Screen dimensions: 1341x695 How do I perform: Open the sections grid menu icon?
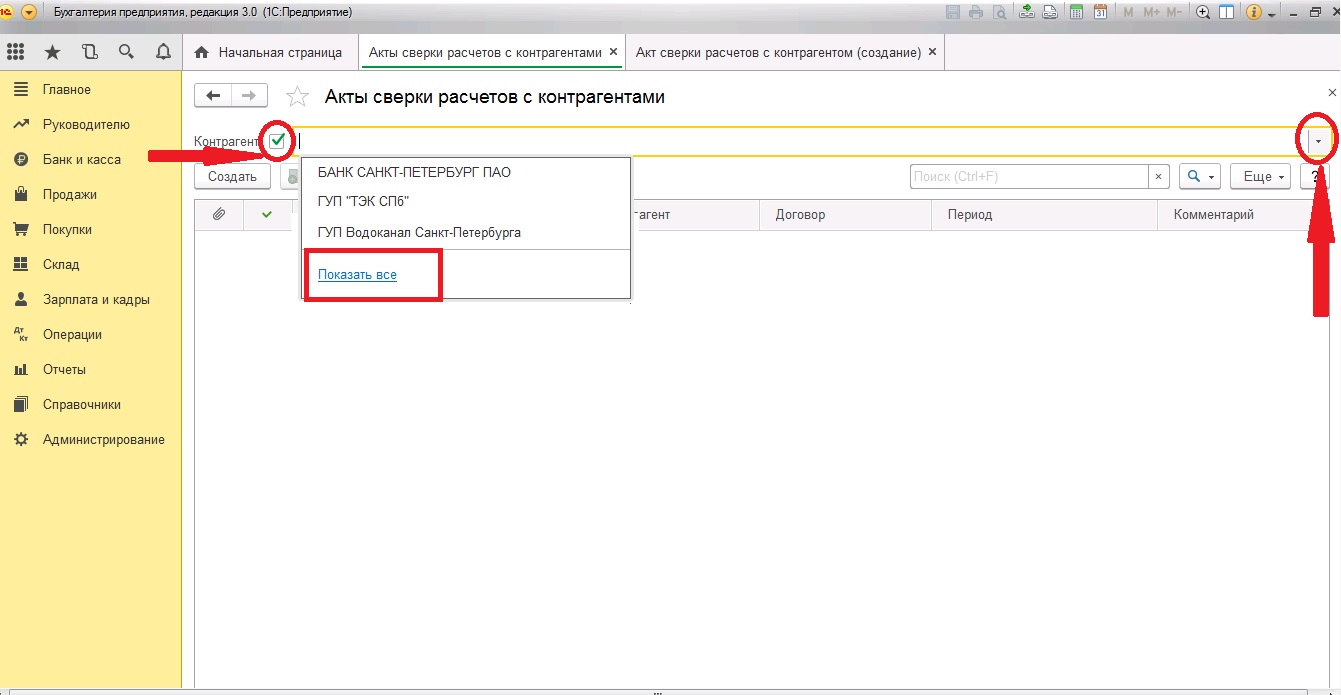16,52
